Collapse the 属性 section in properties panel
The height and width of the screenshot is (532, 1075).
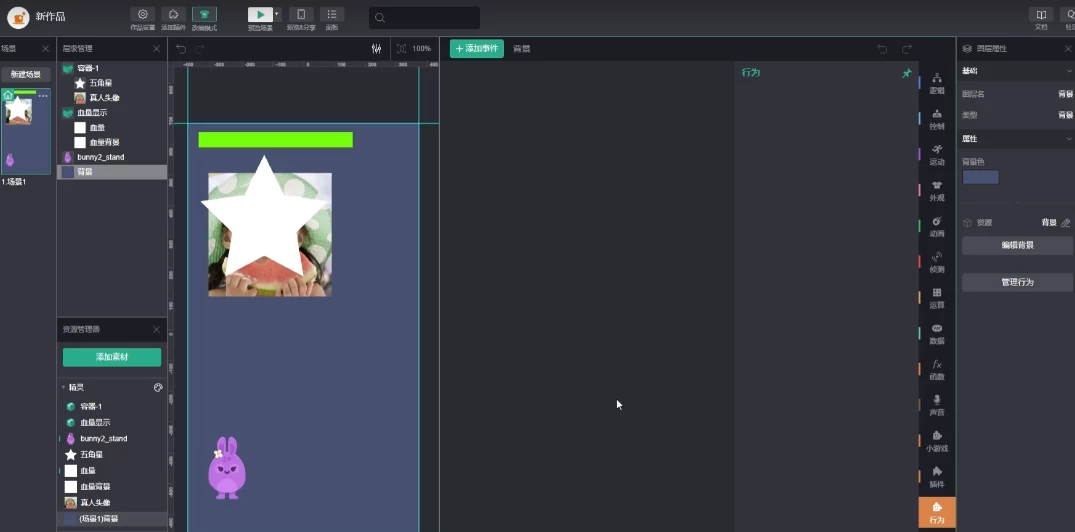[1069, 139]
